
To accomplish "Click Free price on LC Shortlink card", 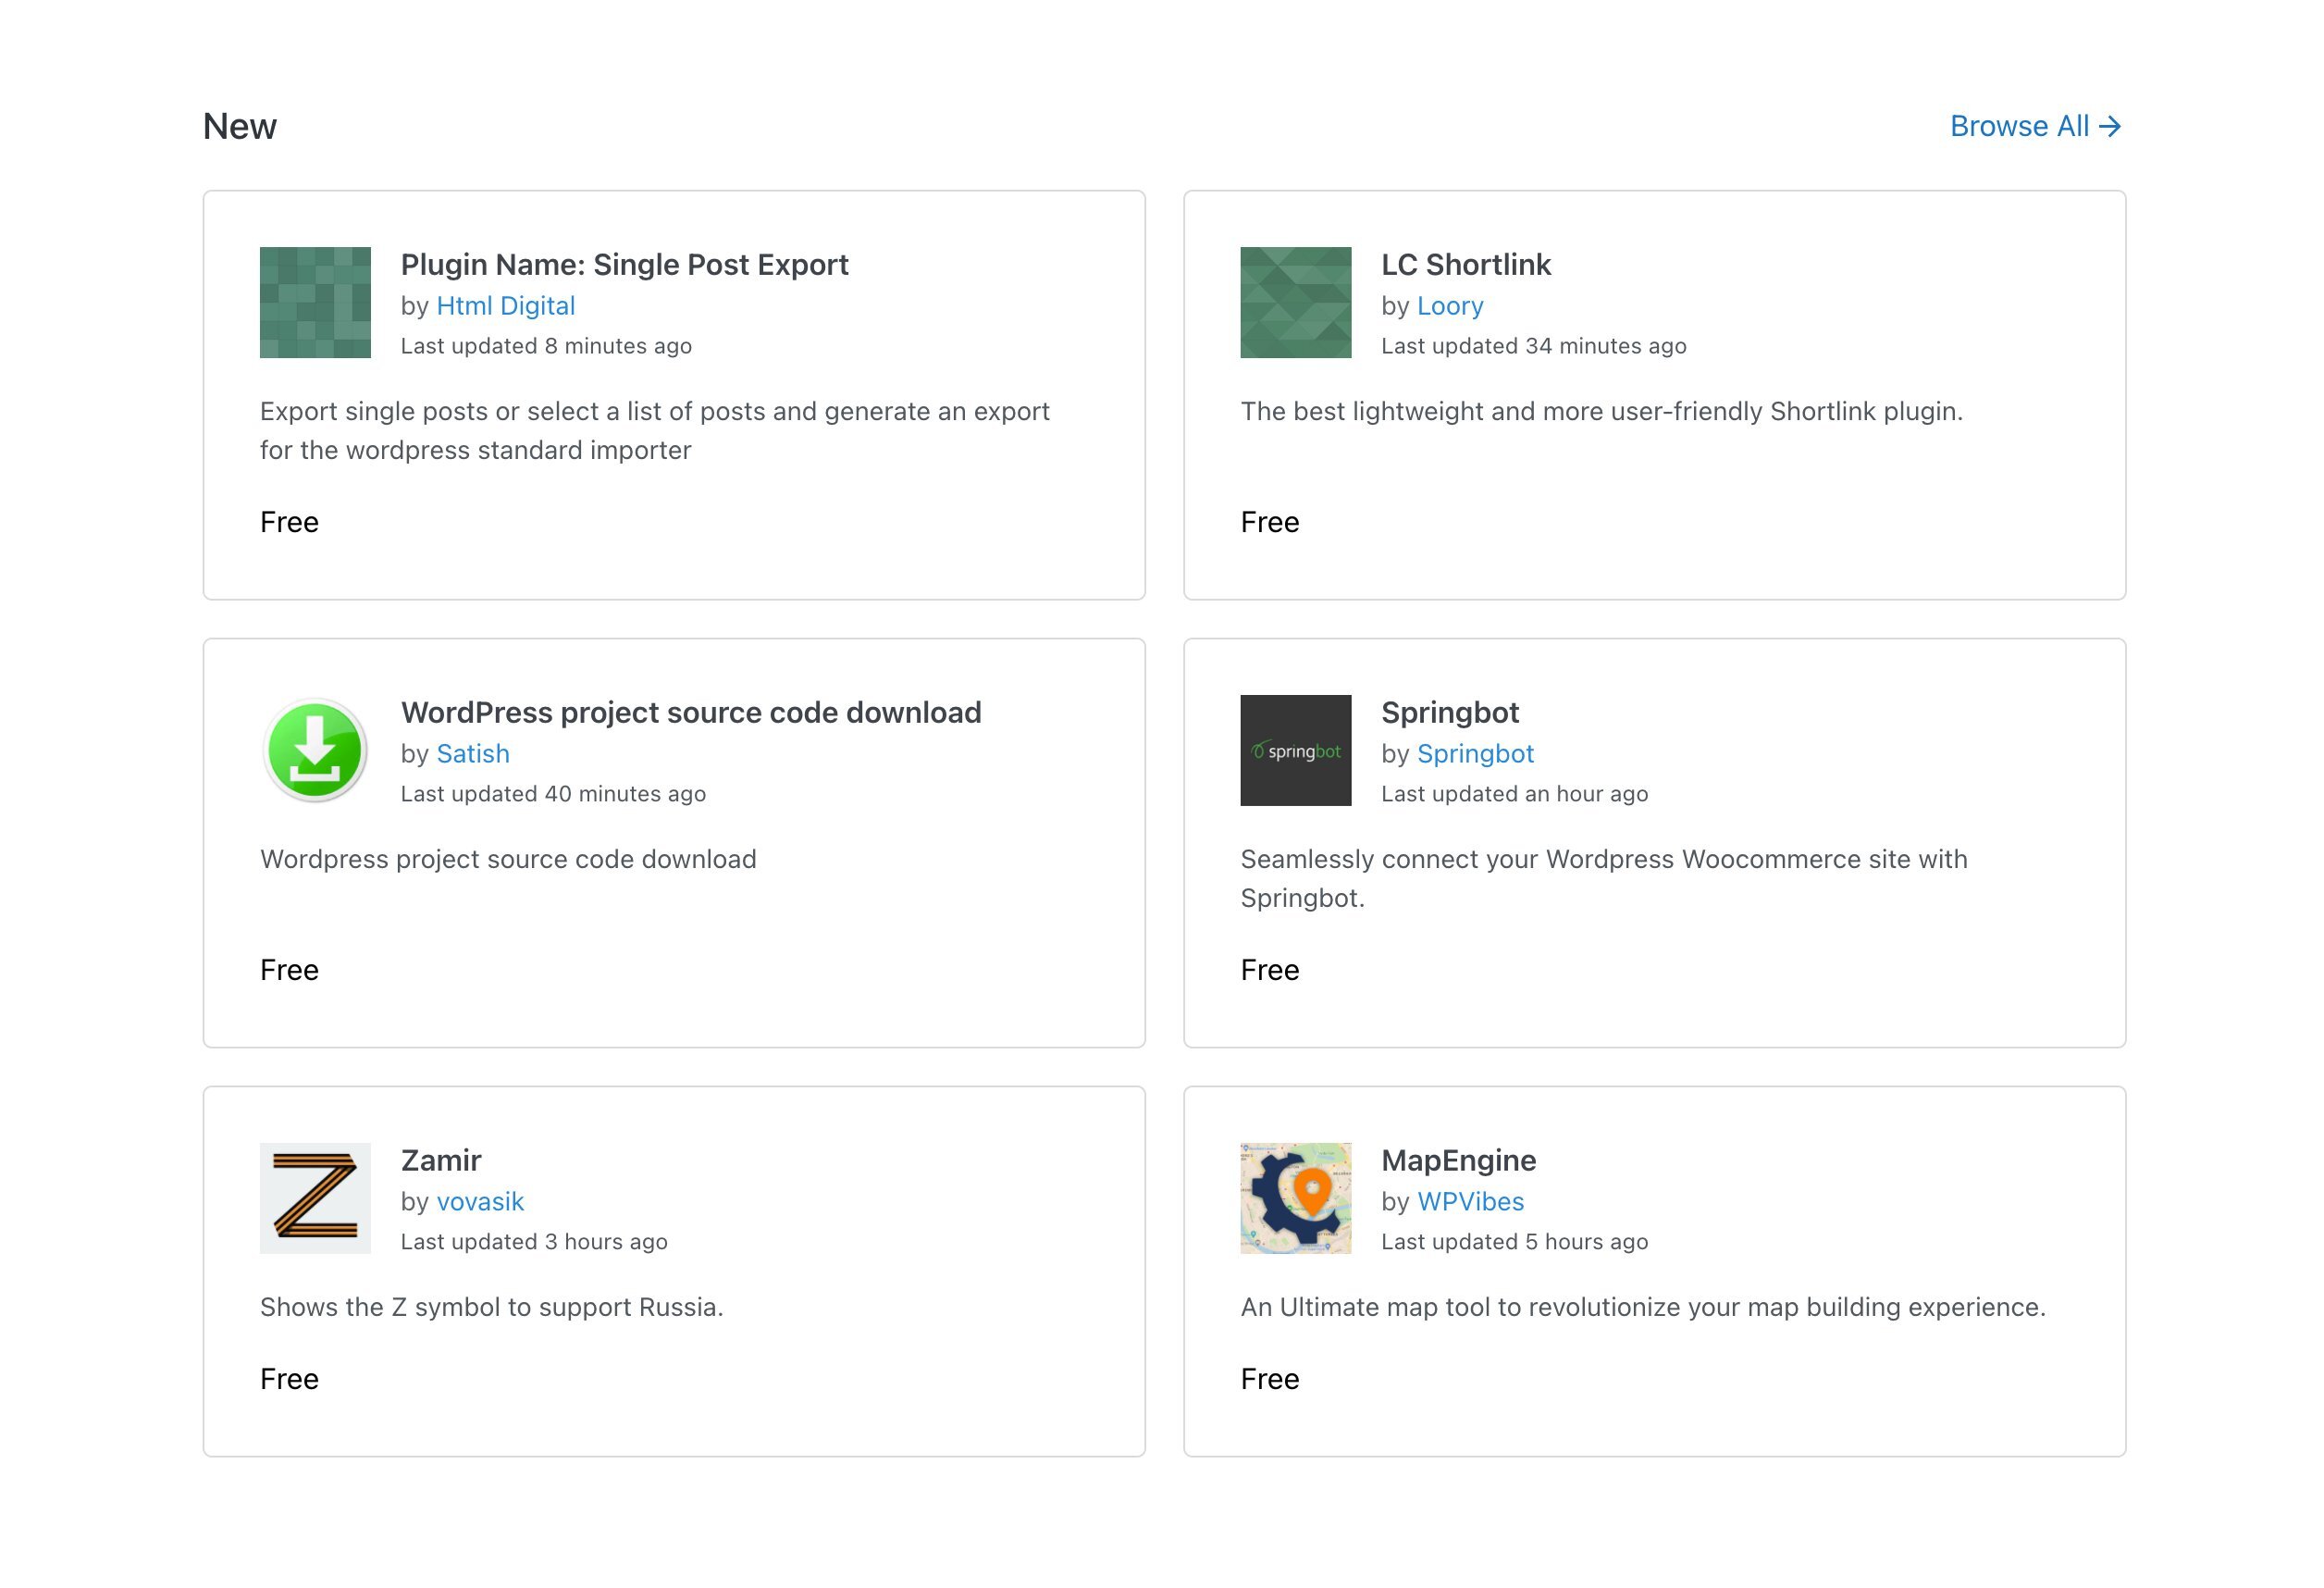I will (x=1269, y=522).
